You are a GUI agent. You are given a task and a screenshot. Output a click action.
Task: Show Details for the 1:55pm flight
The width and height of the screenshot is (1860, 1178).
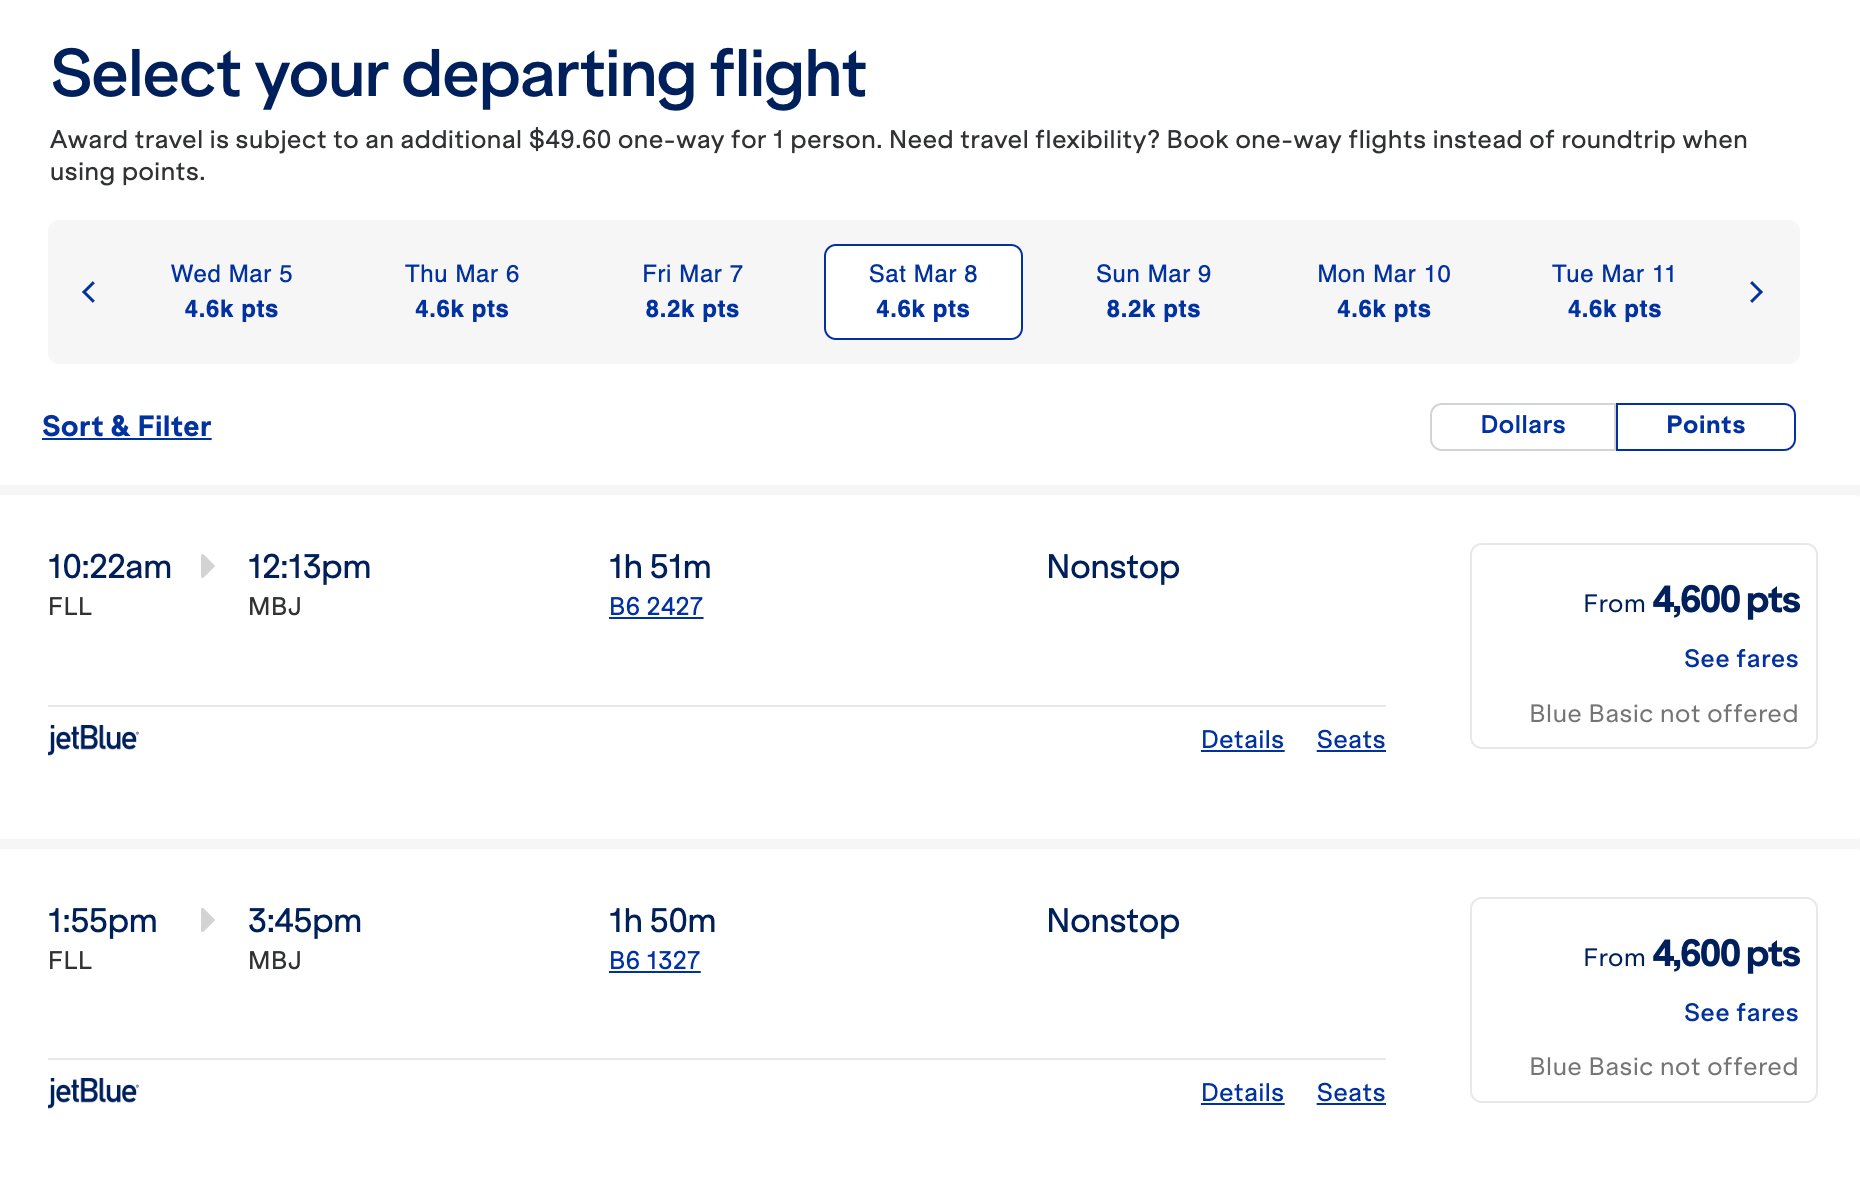click(1242, 1093)
